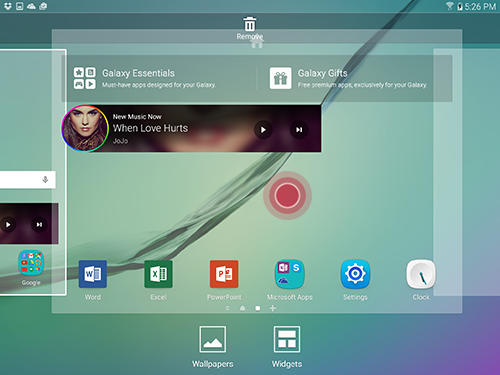This screenshot has width=500, height=375.
Task: Tap the Wi-Fi status icon
Action: (450, 6)
